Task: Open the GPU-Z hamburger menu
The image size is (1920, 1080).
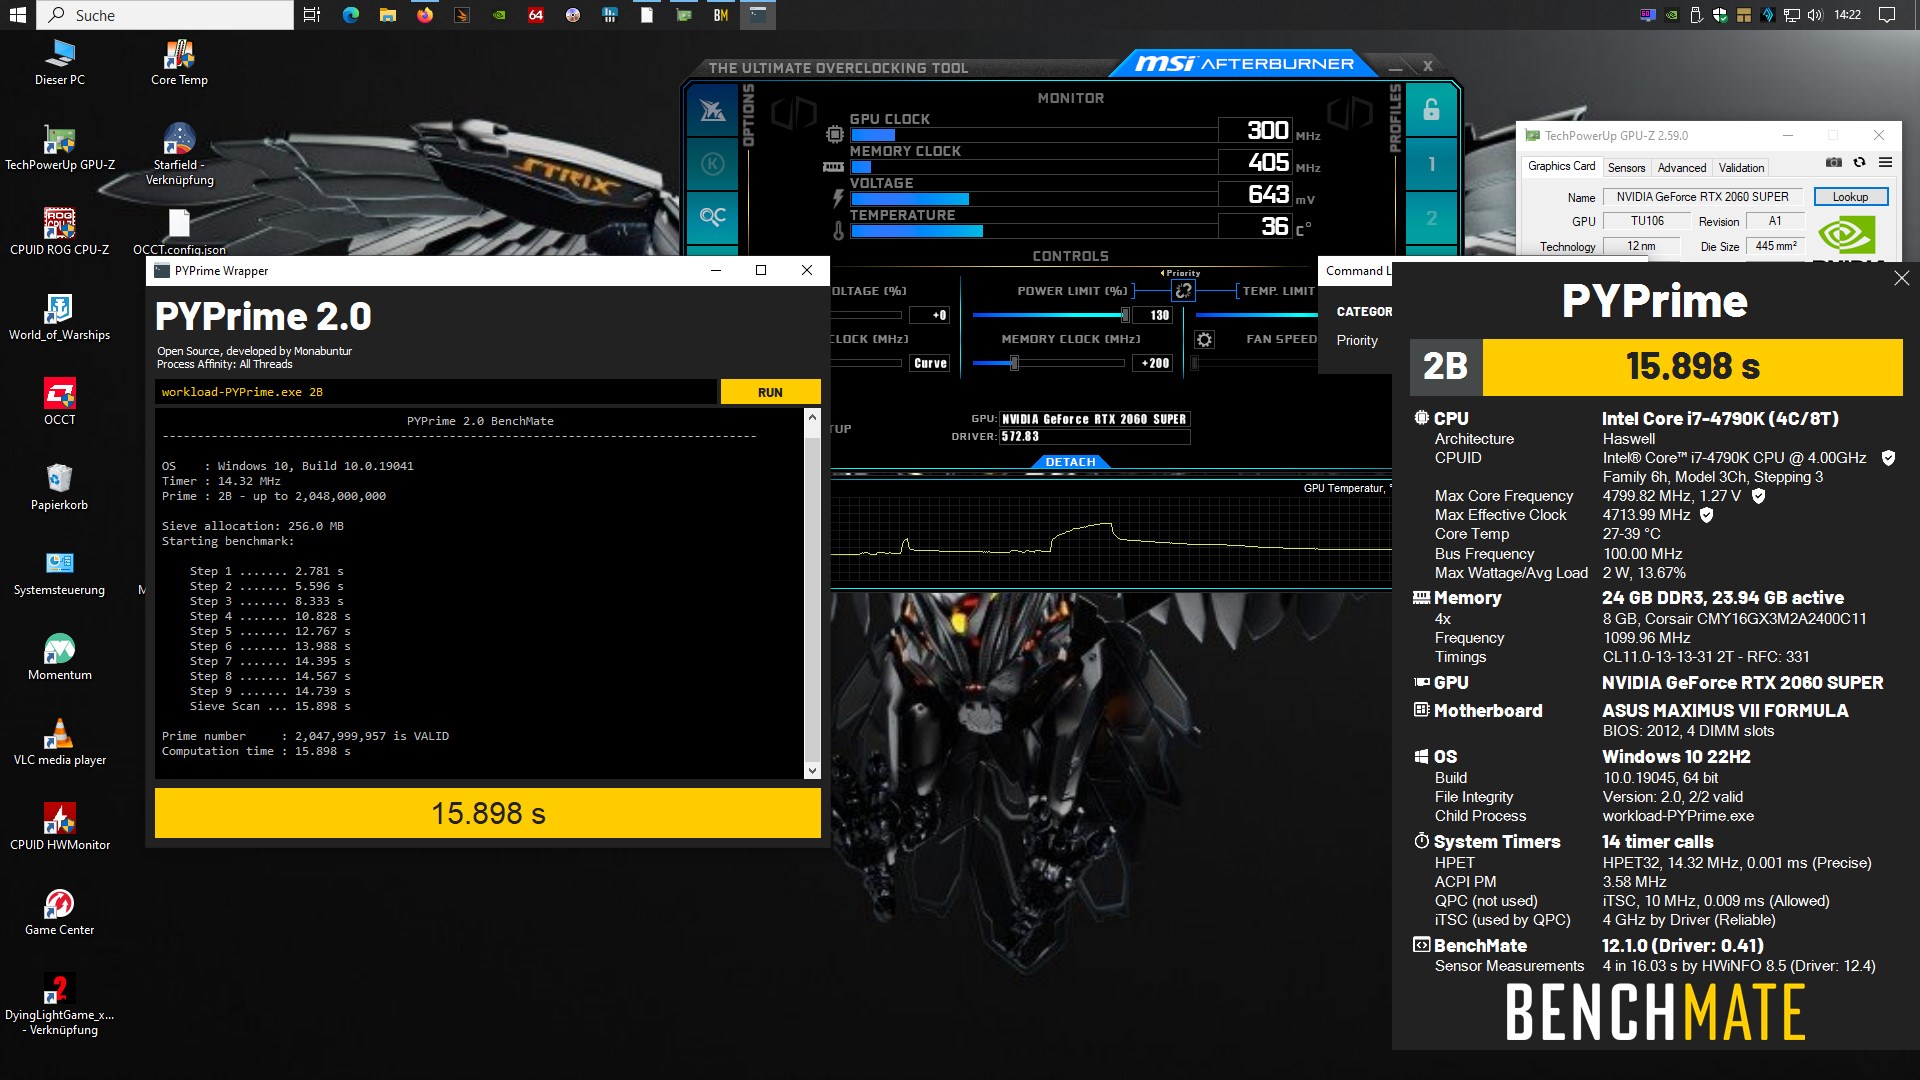Action: (1885, 162)
